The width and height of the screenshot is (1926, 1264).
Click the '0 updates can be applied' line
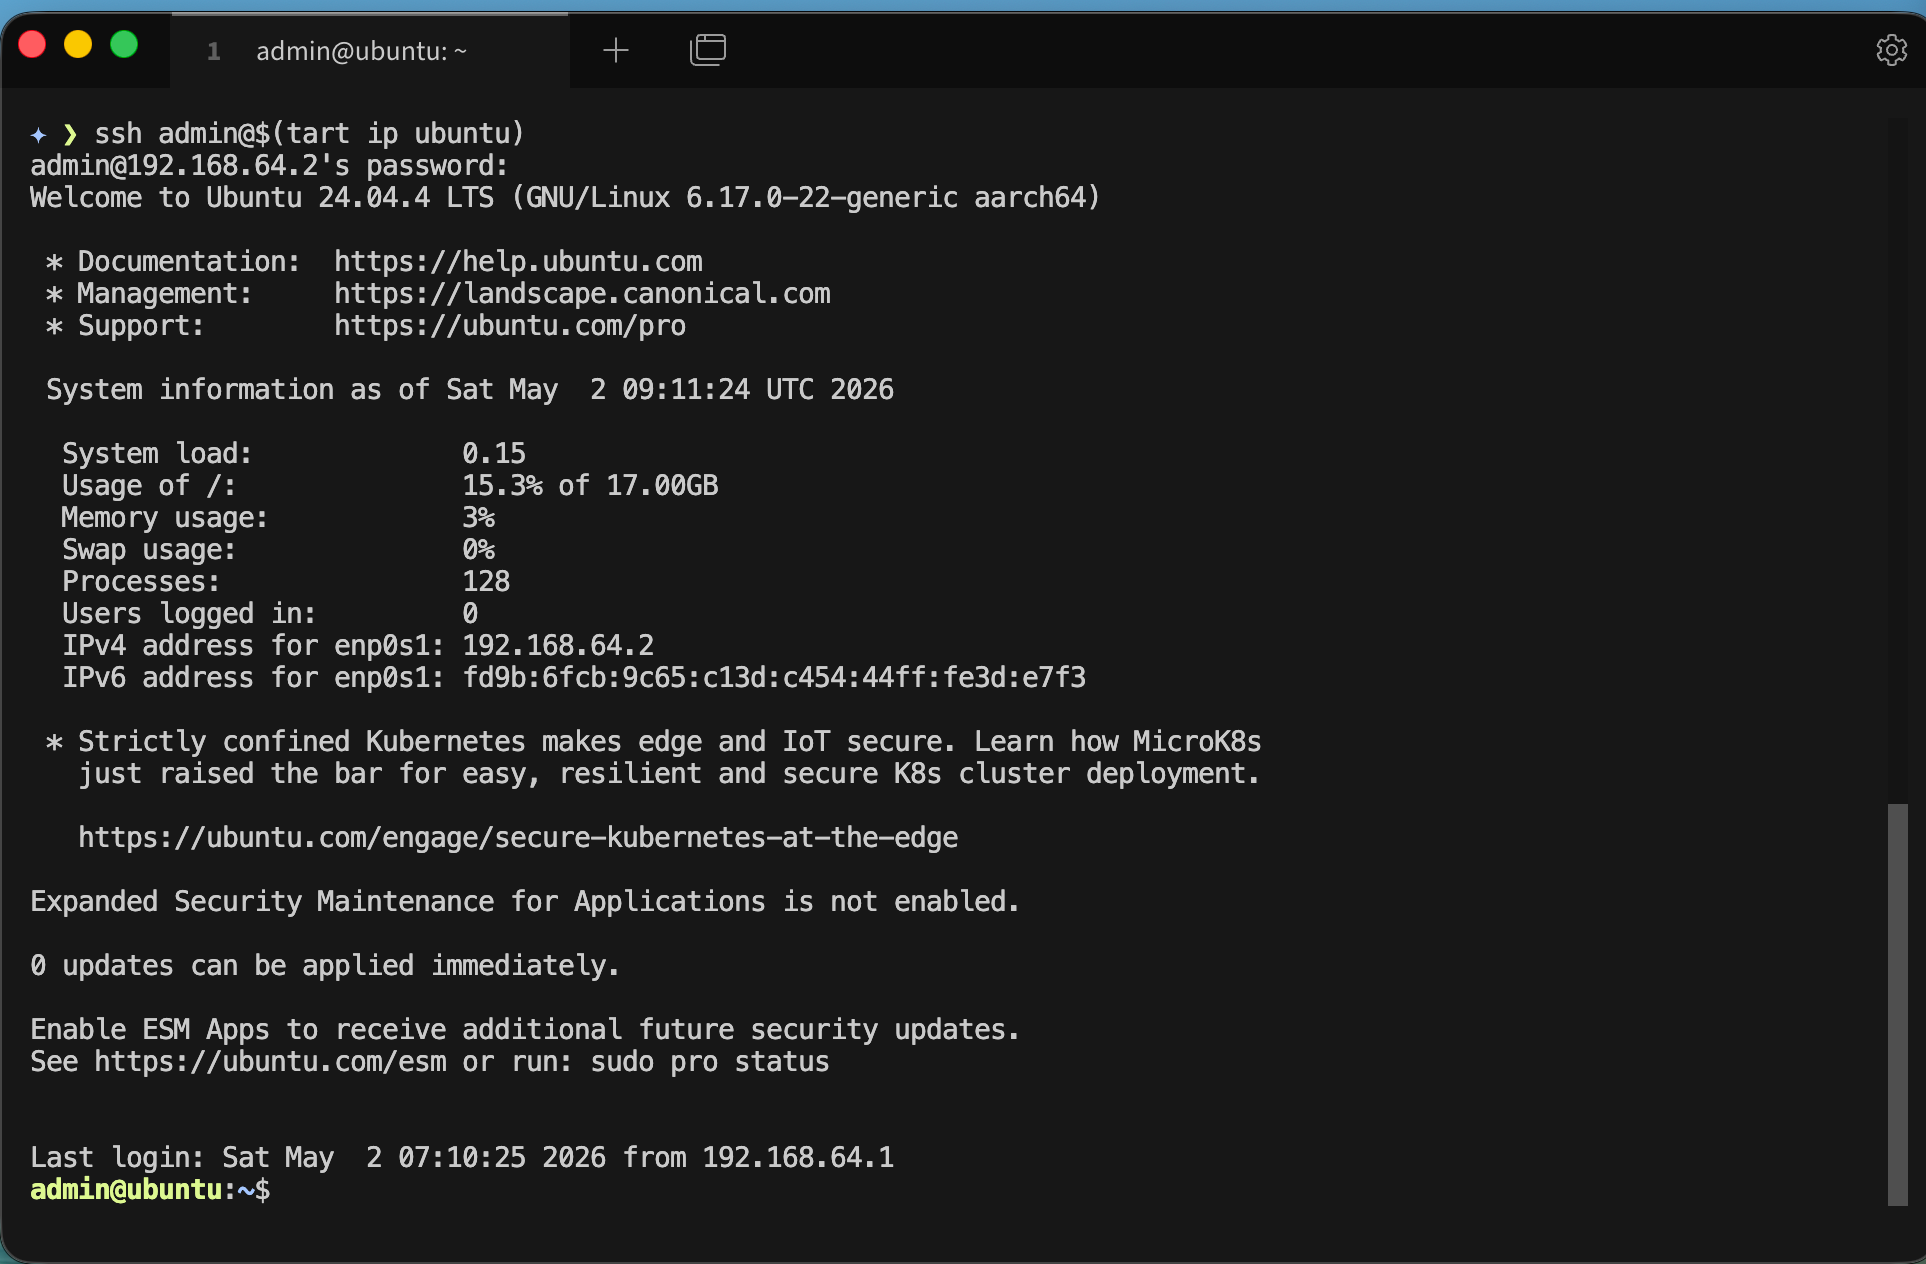(325, 966)
